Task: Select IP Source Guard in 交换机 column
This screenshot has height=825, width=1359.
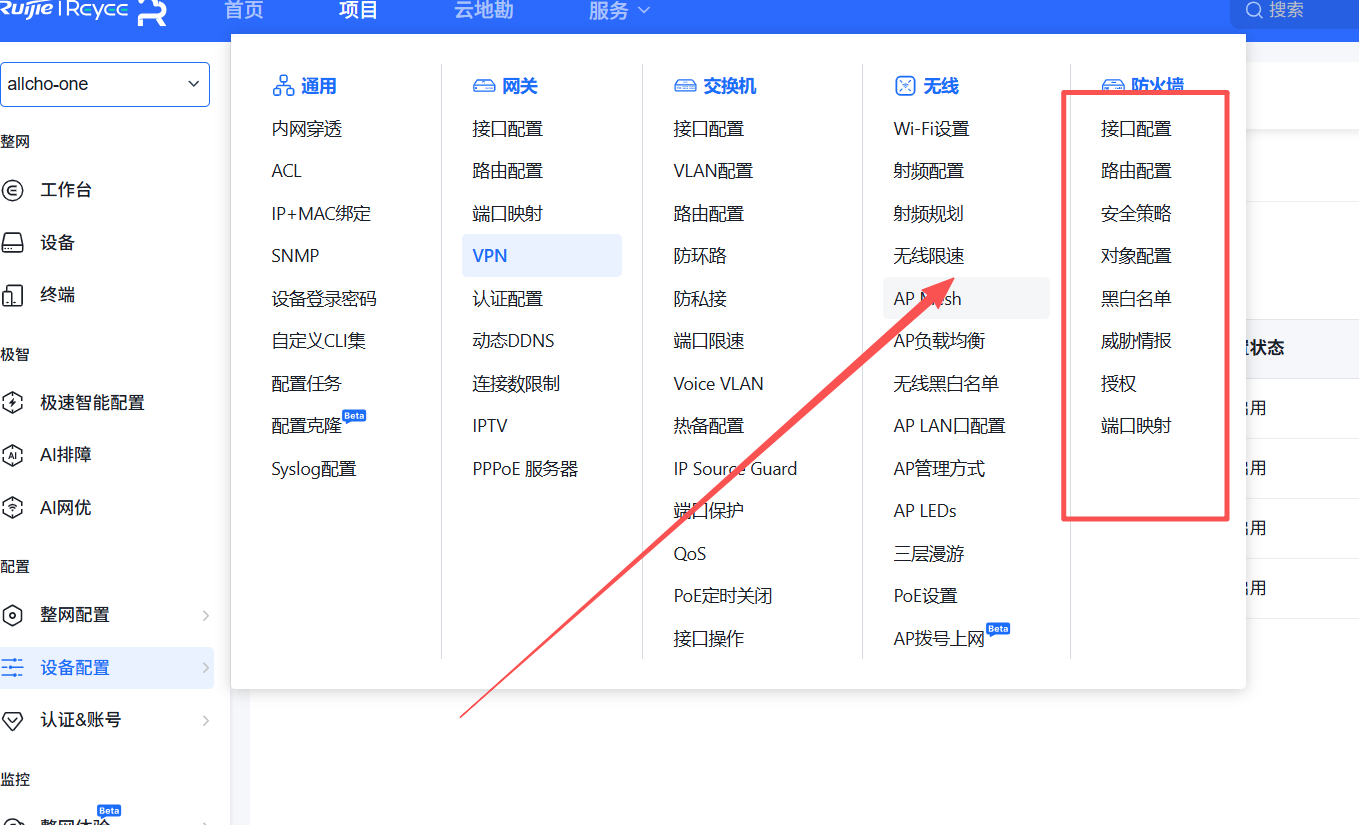Action: tap(735, 469)
